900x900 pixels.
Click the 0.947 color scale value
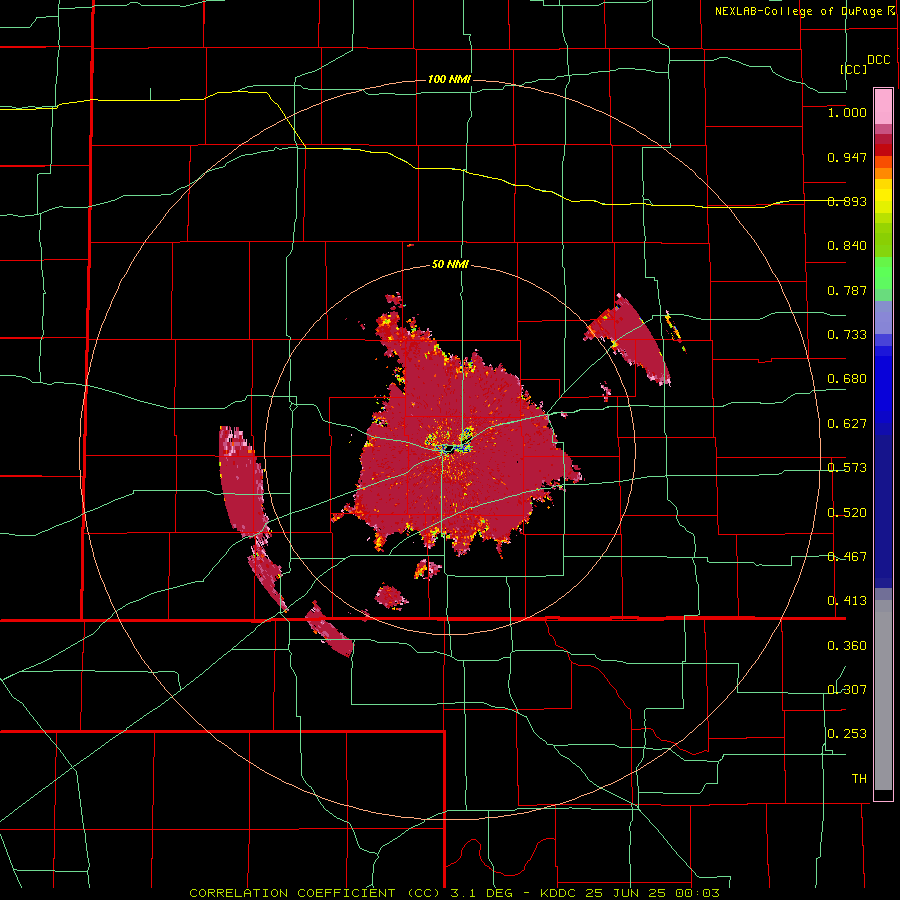847,157
